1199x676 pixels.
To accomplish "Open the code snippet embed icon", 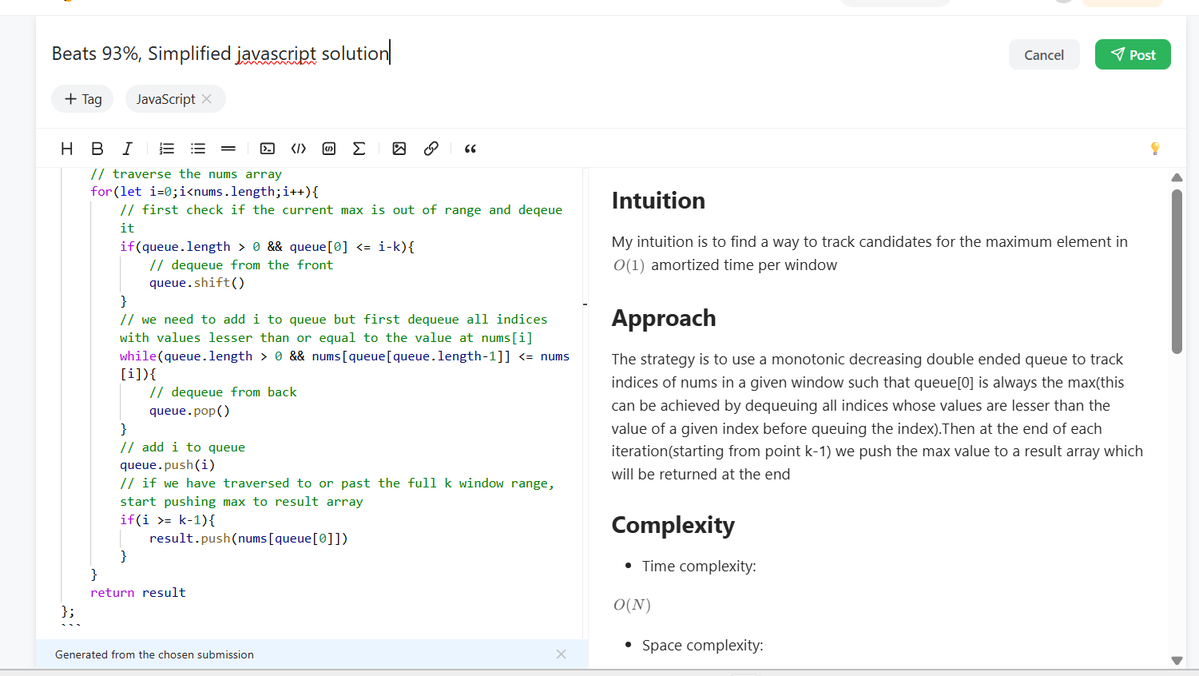I will pyautogui.click(x=329, y=148).
